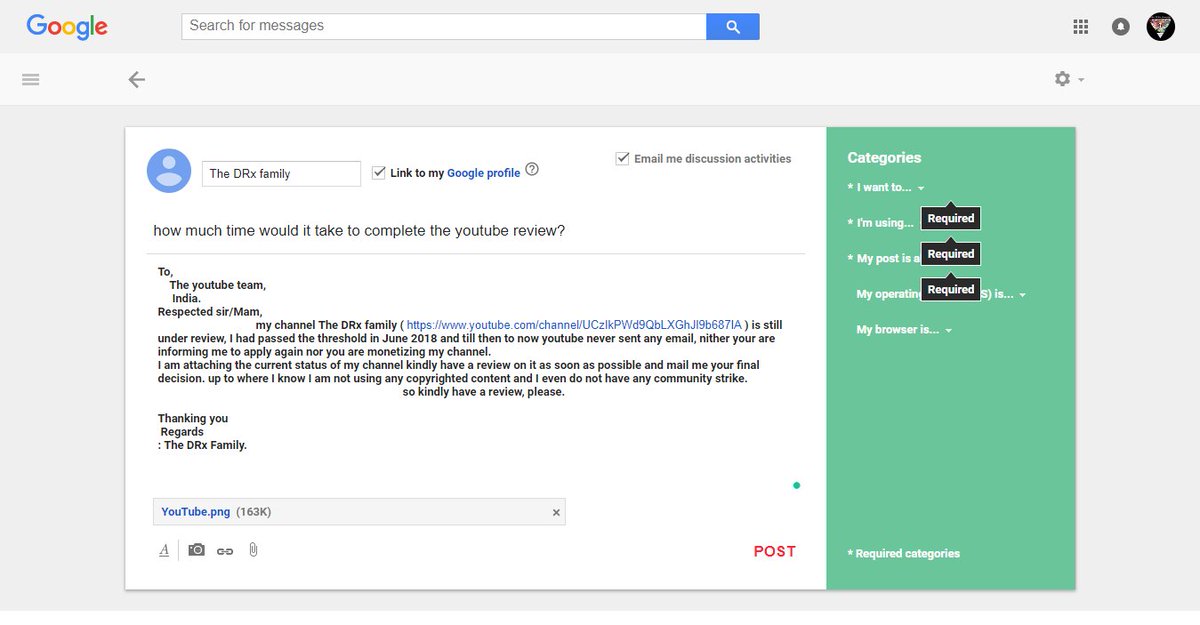Click the blue search magnifier button
This screenshot has width=1200, height=625.
[733, 26]
